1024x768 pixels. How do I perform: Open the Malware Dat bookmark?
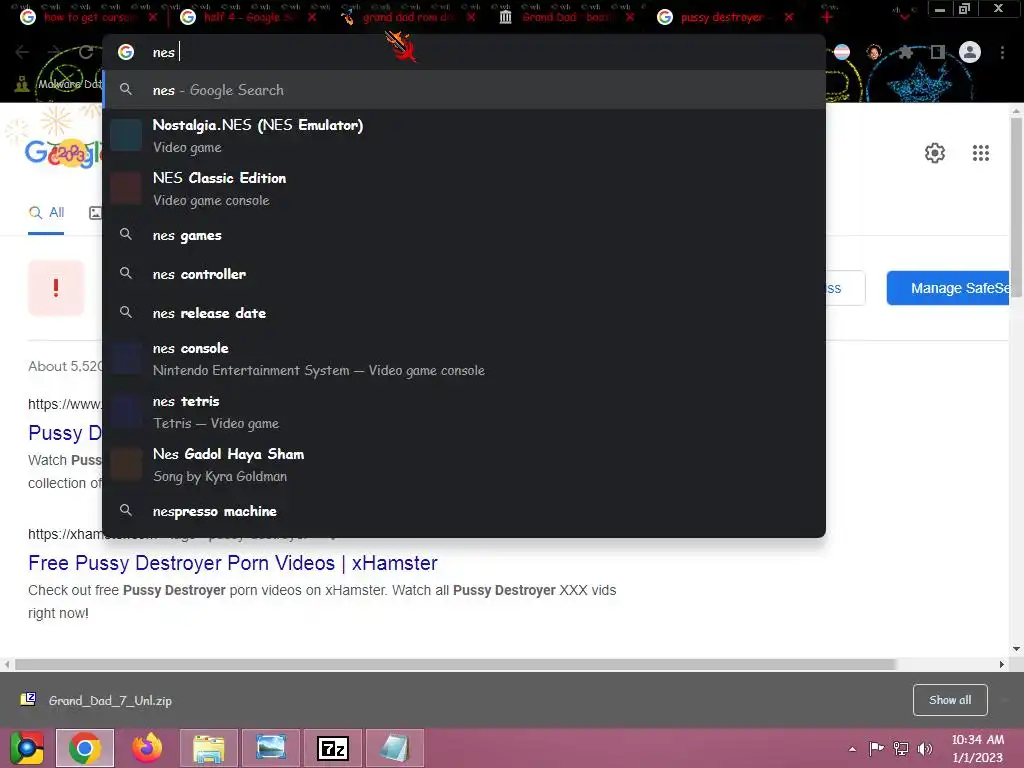click(x=59, y=84)
